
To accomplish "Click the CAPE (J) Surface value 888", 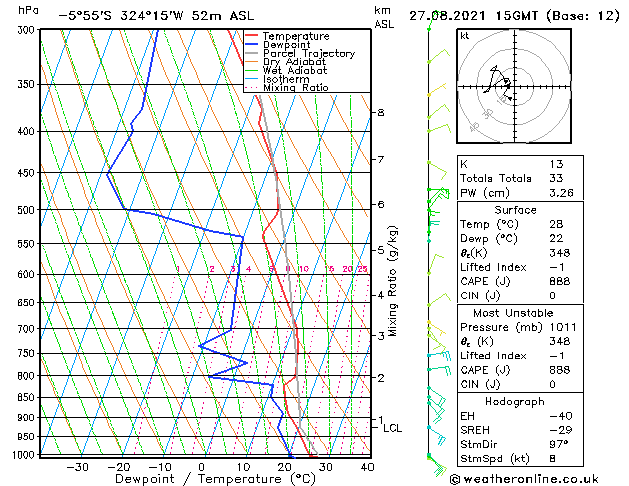I will [x=559, y=281].
